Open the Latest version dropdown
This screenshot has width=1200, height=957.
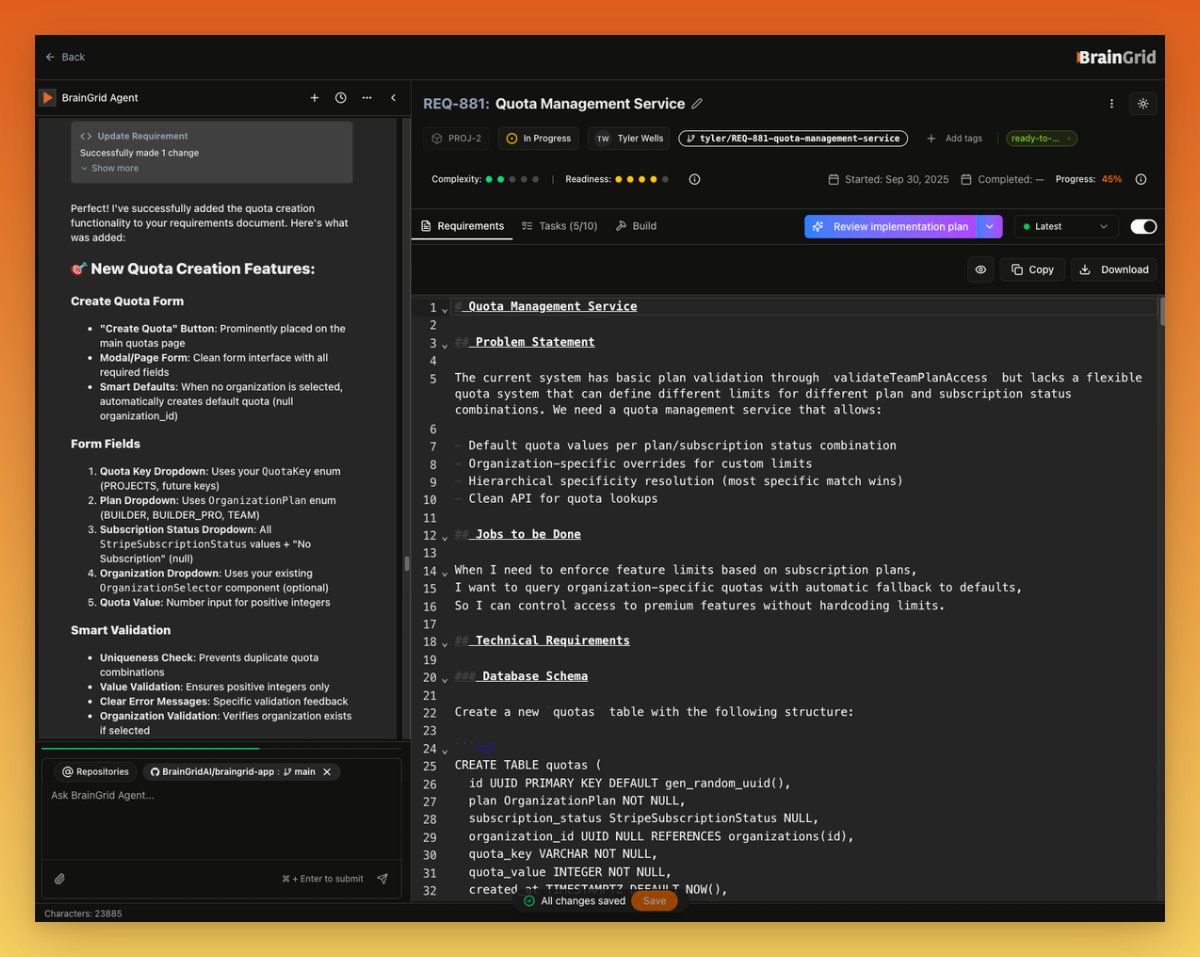click(1066, 227)
